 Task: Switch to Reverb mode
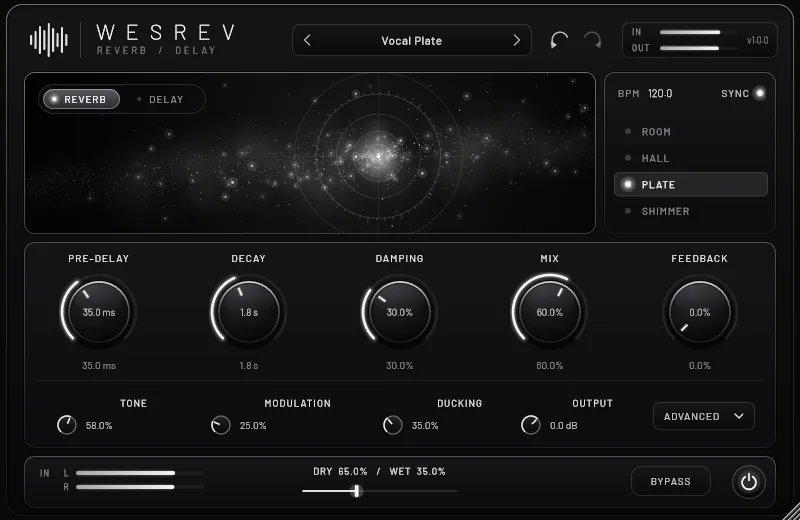tap(82, 99)
